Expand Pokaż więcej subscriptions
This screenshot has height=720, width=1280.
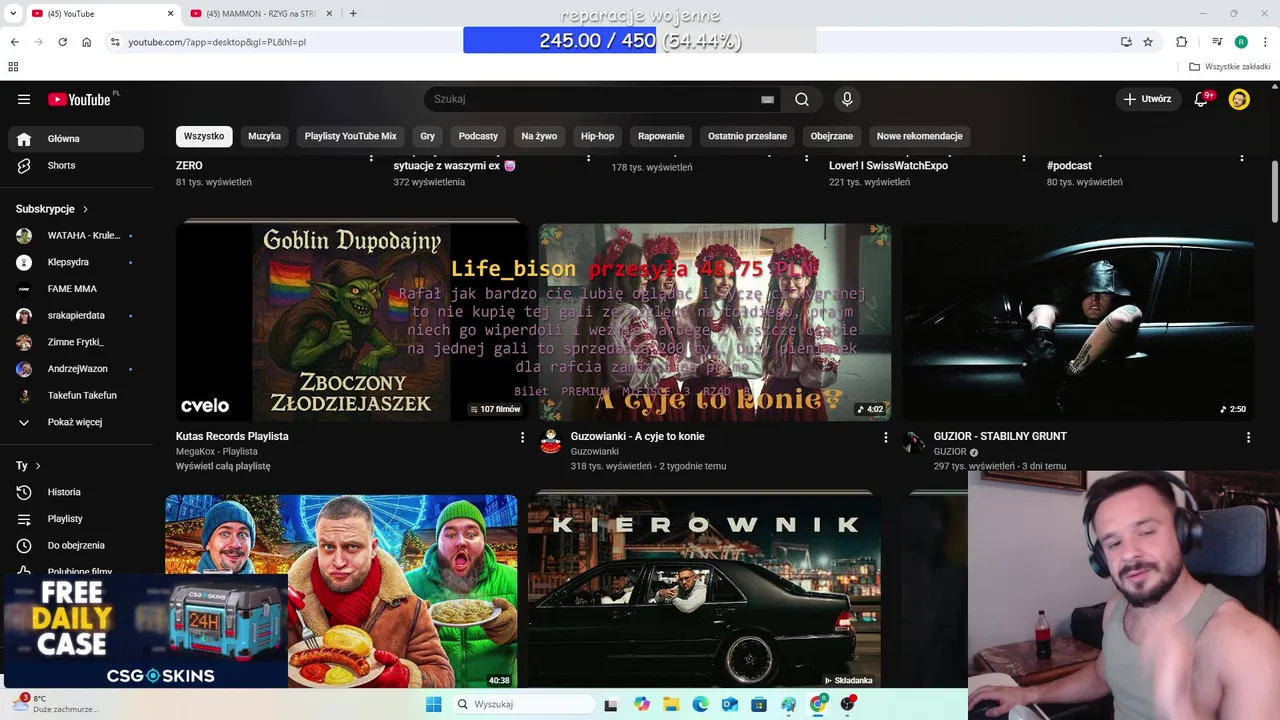click(75, 422)
